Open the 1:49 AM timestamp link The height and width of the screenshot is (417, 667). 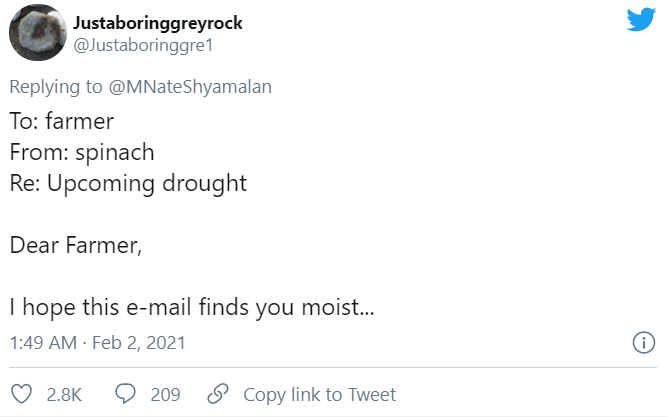pyautogui.click(x=43, y=342)
